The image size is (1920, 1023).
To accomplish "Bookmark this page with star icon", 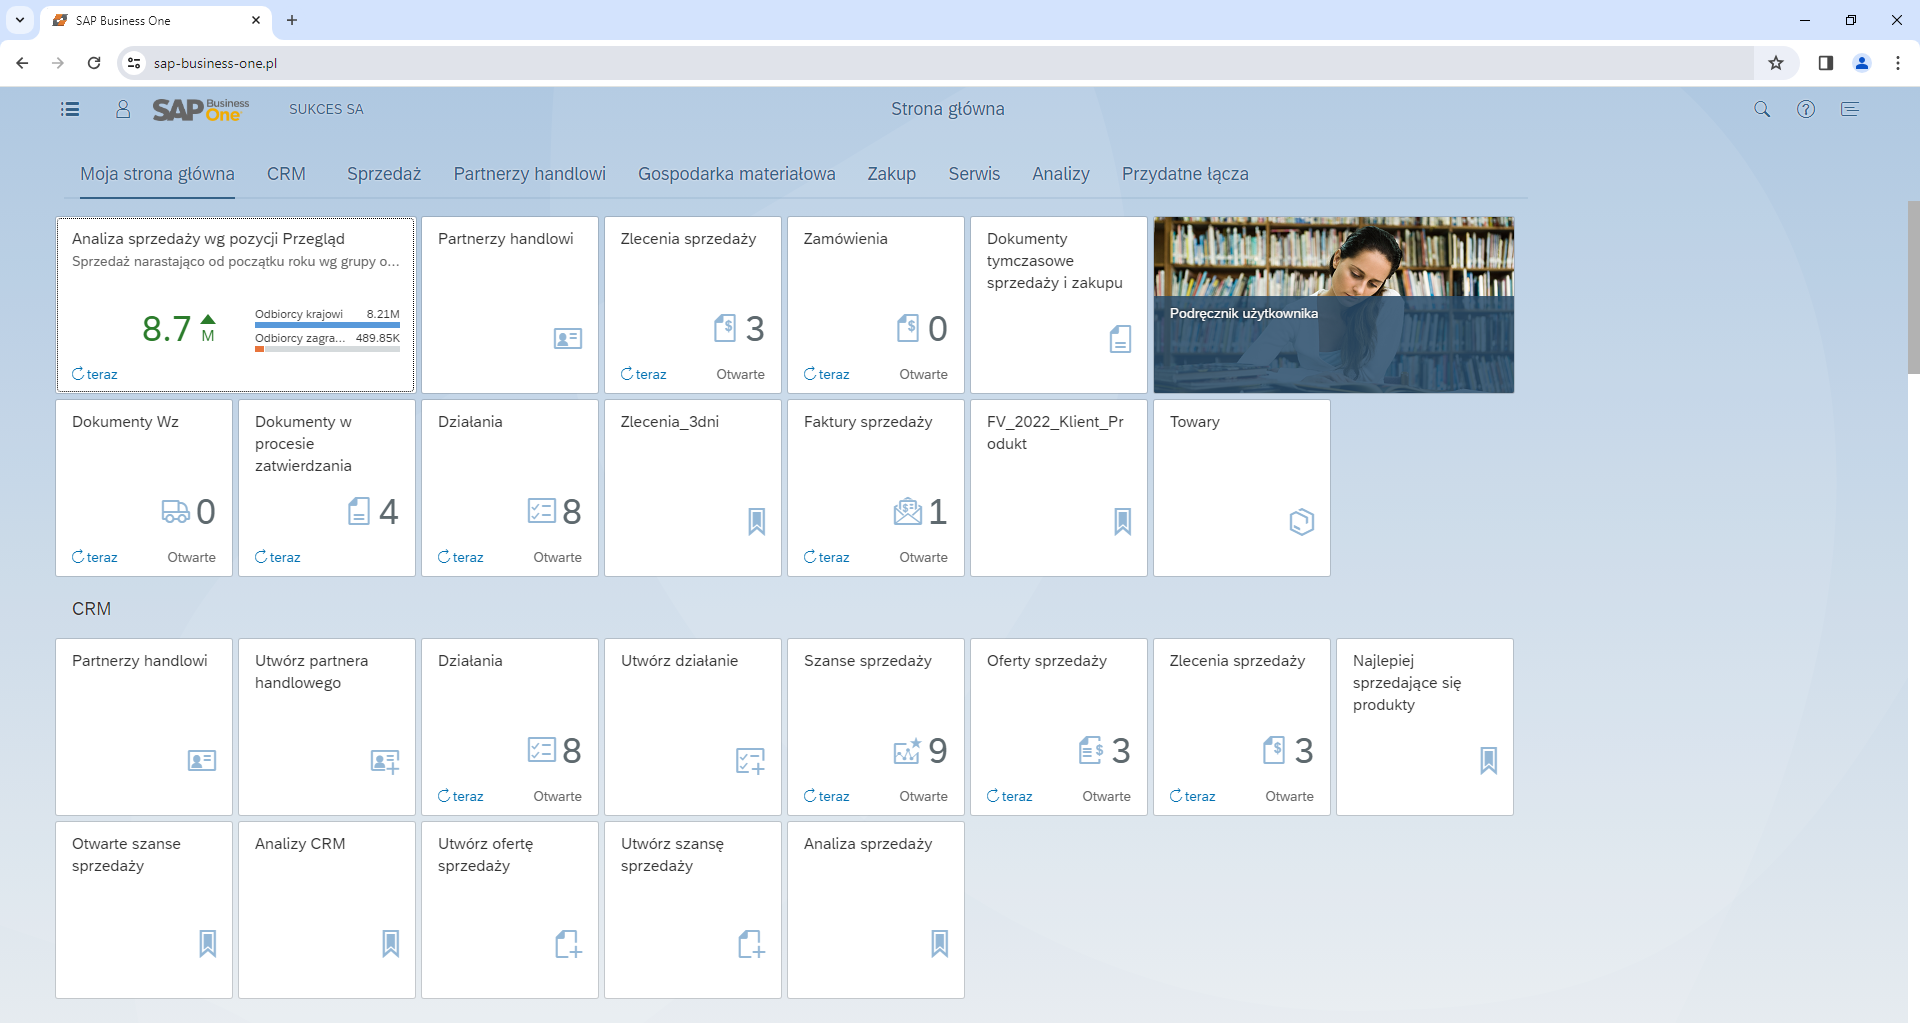I will [1775, 63].
